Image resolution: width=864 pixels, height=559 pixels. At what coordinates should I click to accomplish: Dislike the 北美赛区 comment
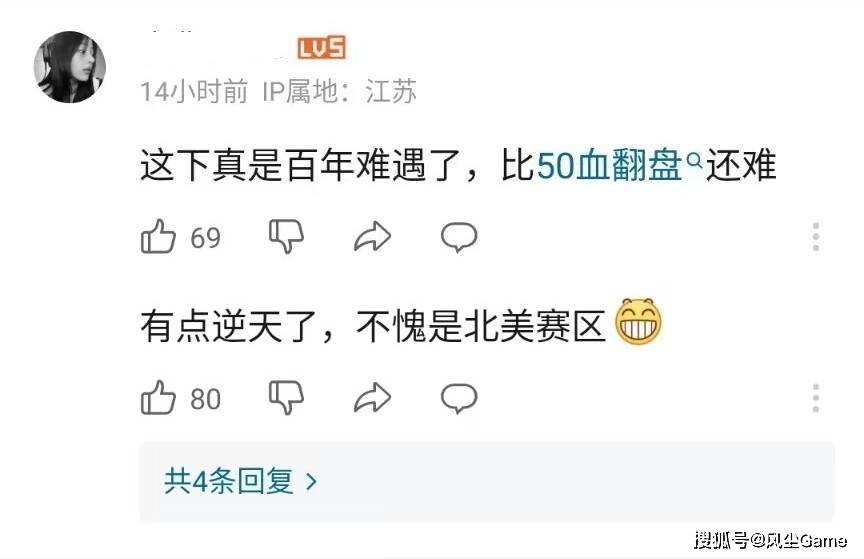(x=287, y=397)
